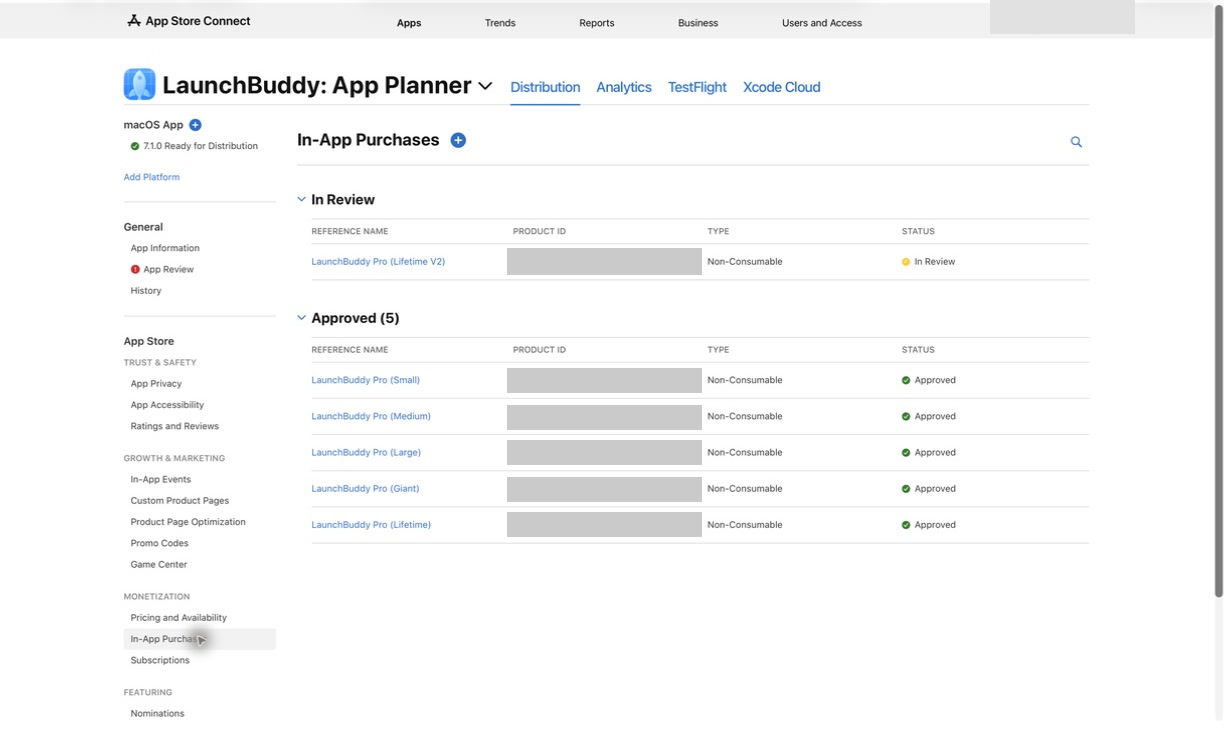1224x732 pixels.
Task: Click the green ready-for-distribution status icon
Action: click(x=135, y=146)
